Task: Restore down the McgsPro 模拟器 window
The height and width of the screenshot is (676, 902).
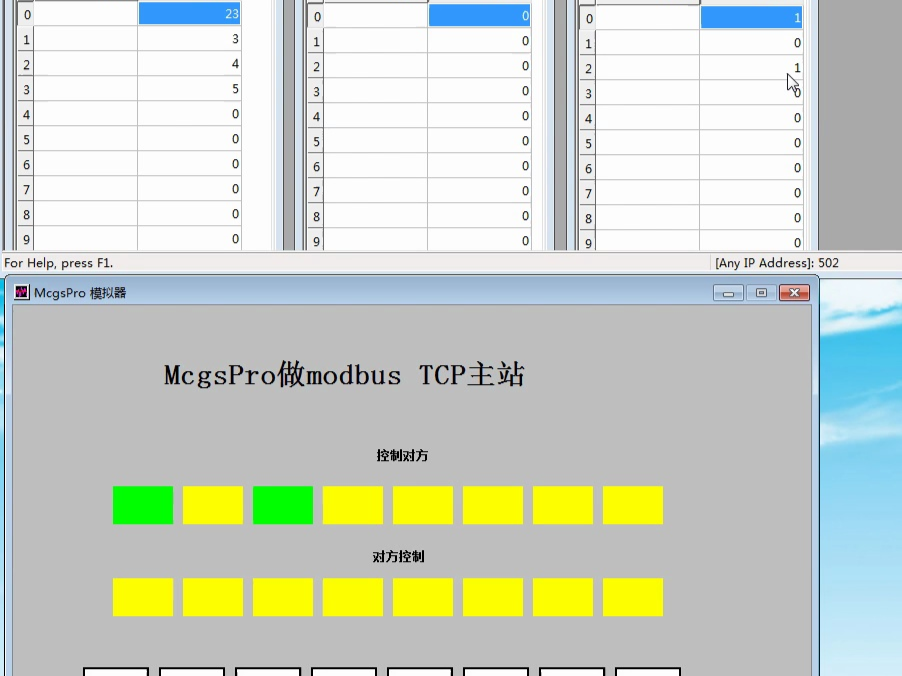Action: coord(760,293)
